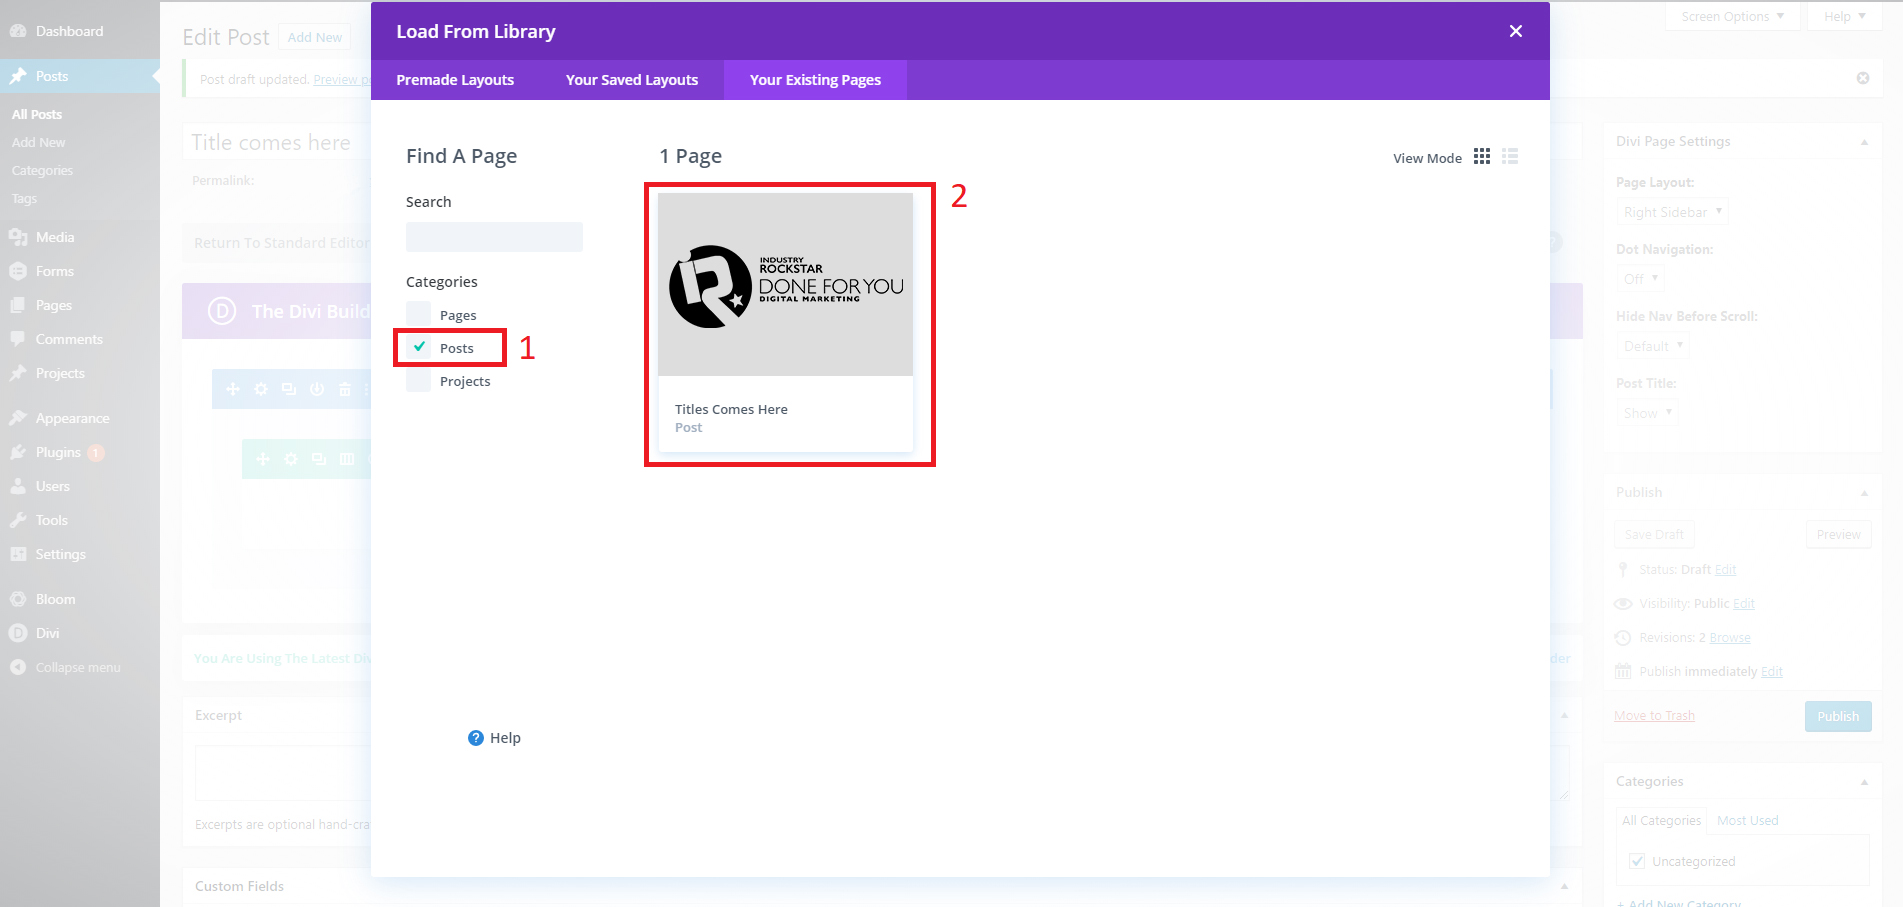Edit Publish immediately schedule
This screenshot has height=907, width=1903.
(1772, 672)
